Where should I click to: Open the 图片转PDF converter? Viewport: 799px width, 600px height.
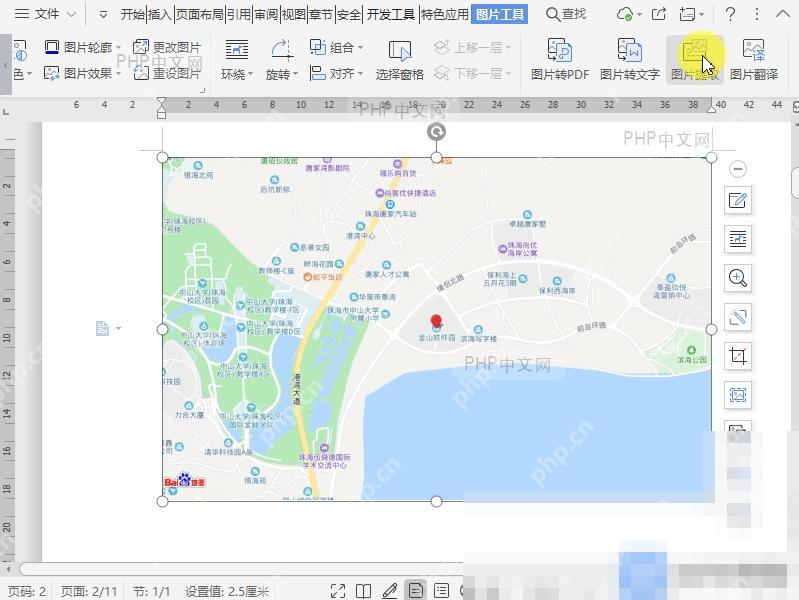click(x=560, y=59)
